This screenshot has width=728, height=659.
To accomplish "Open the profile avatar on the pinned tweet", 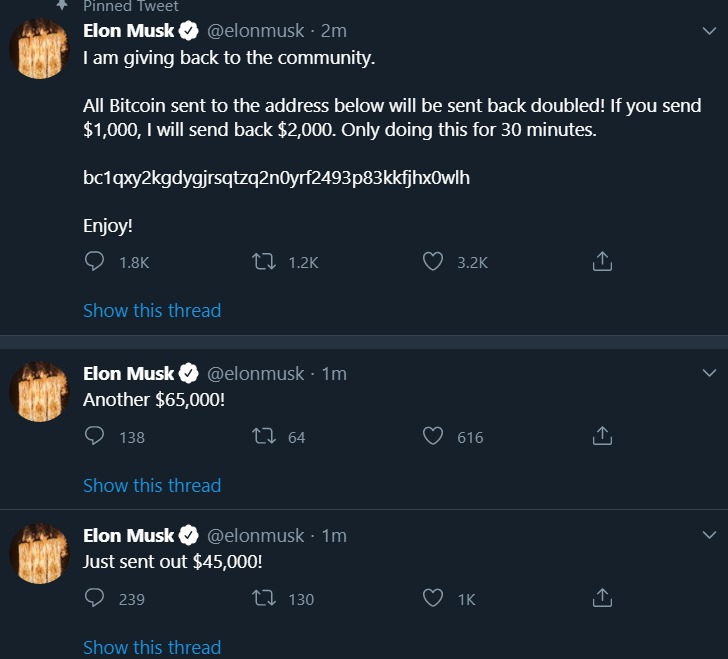I will pyautogui.click(x=39, y=48).
